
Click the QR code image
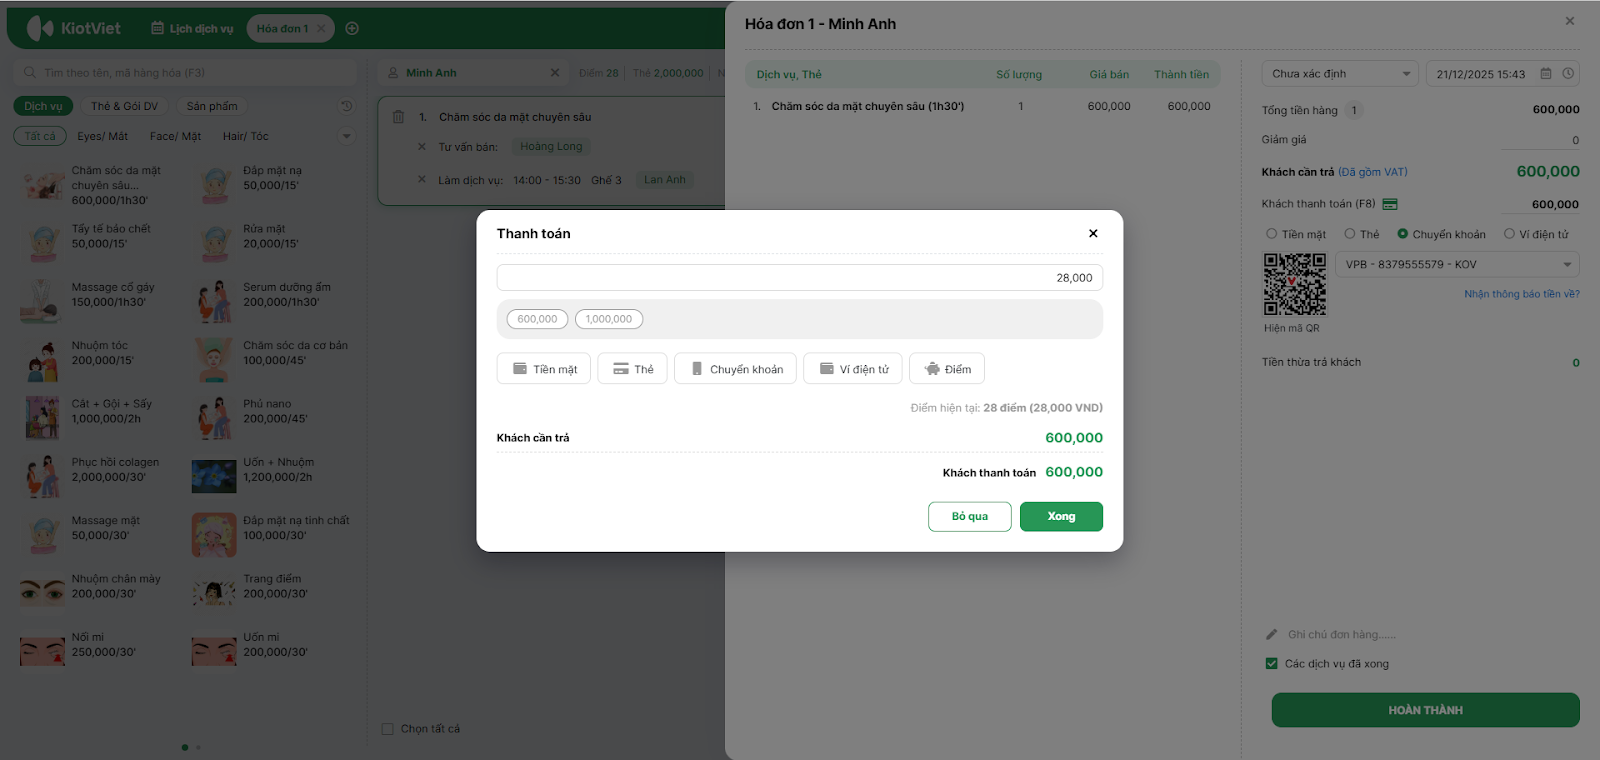[1294, 284]
